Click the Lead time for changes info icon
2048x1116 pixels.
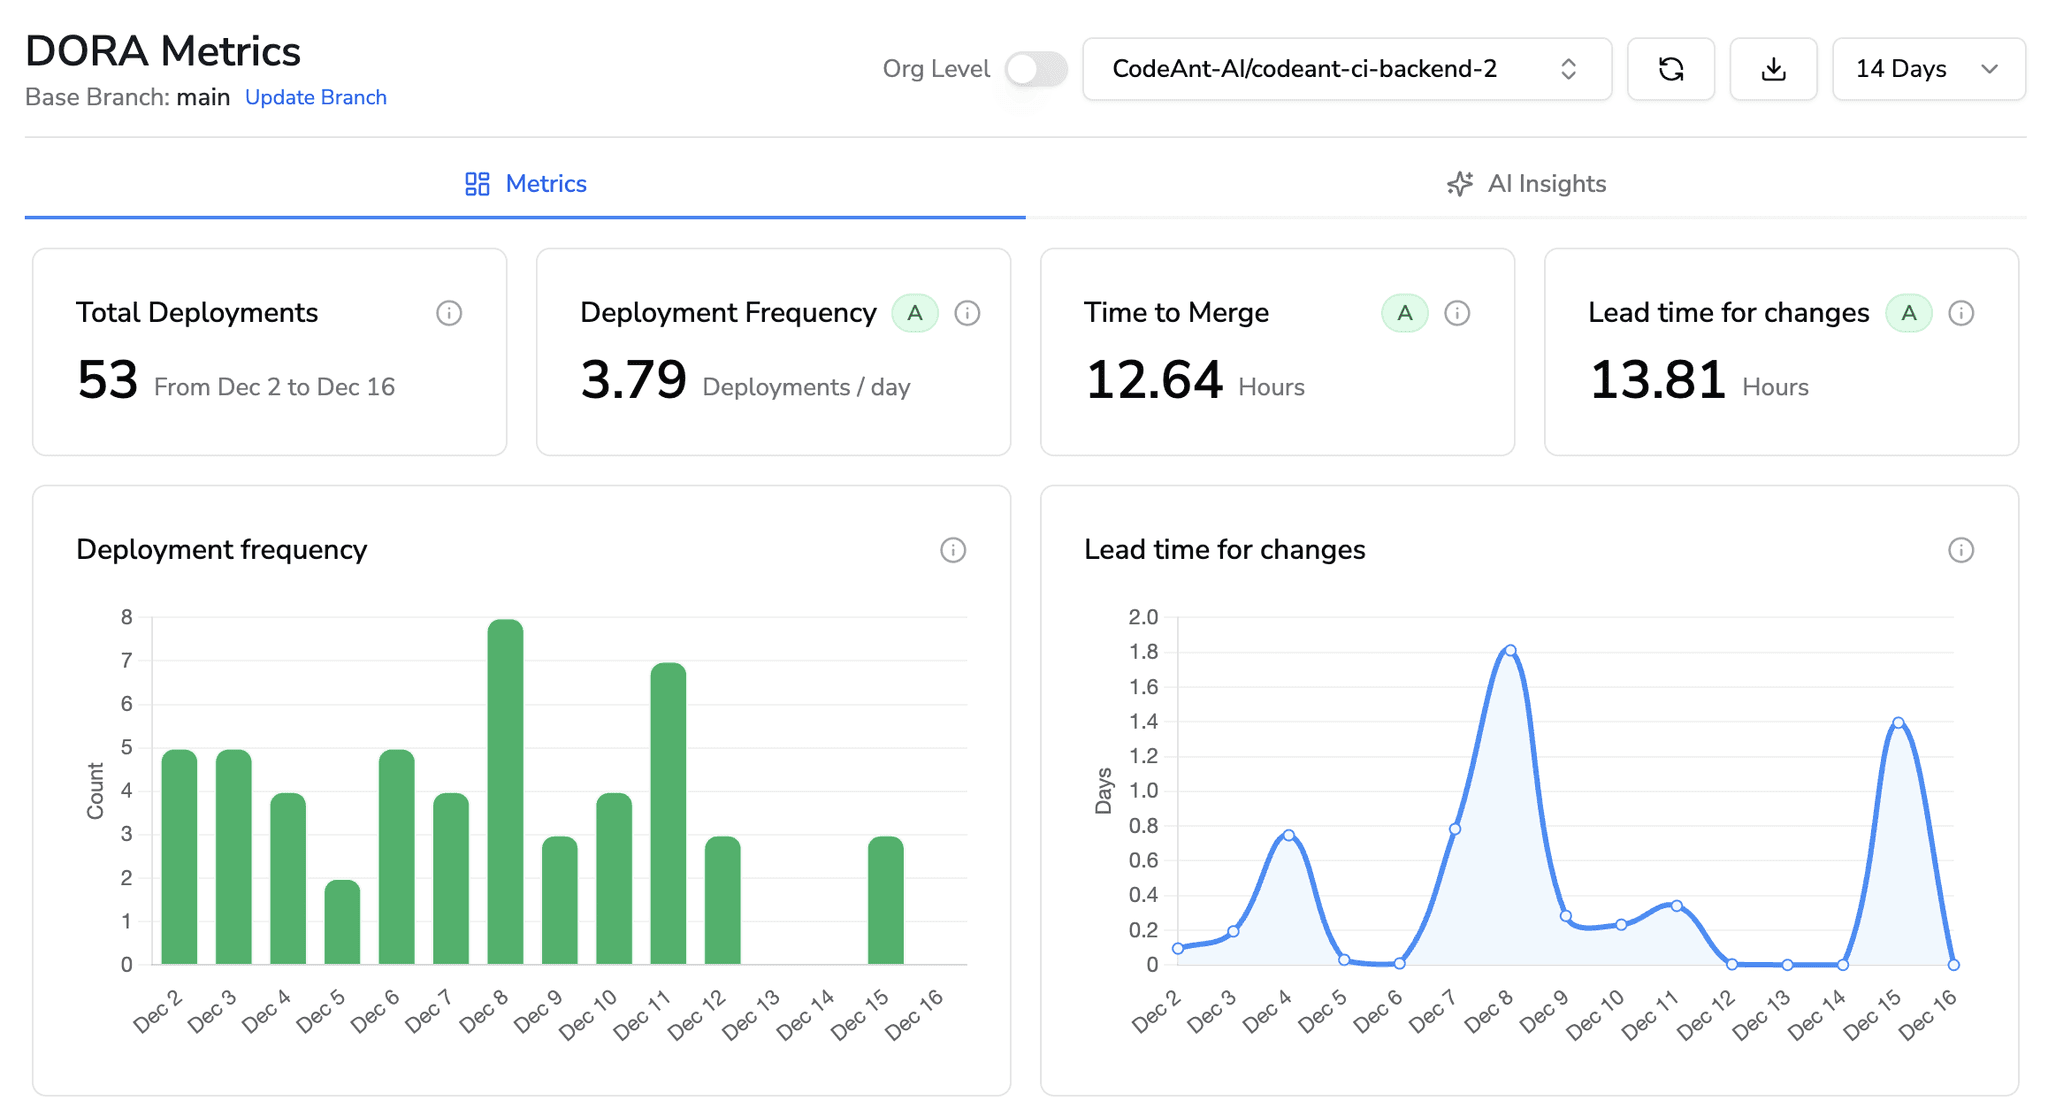point(1962,313)
